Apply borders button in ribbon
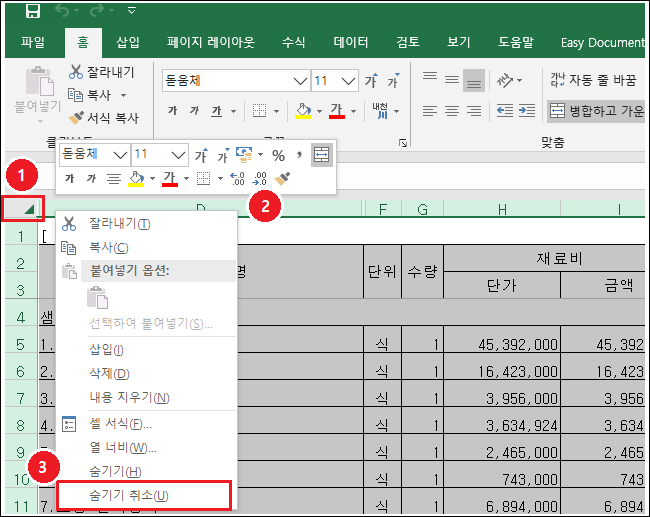The image size is (650, 517). coord(260,111)
